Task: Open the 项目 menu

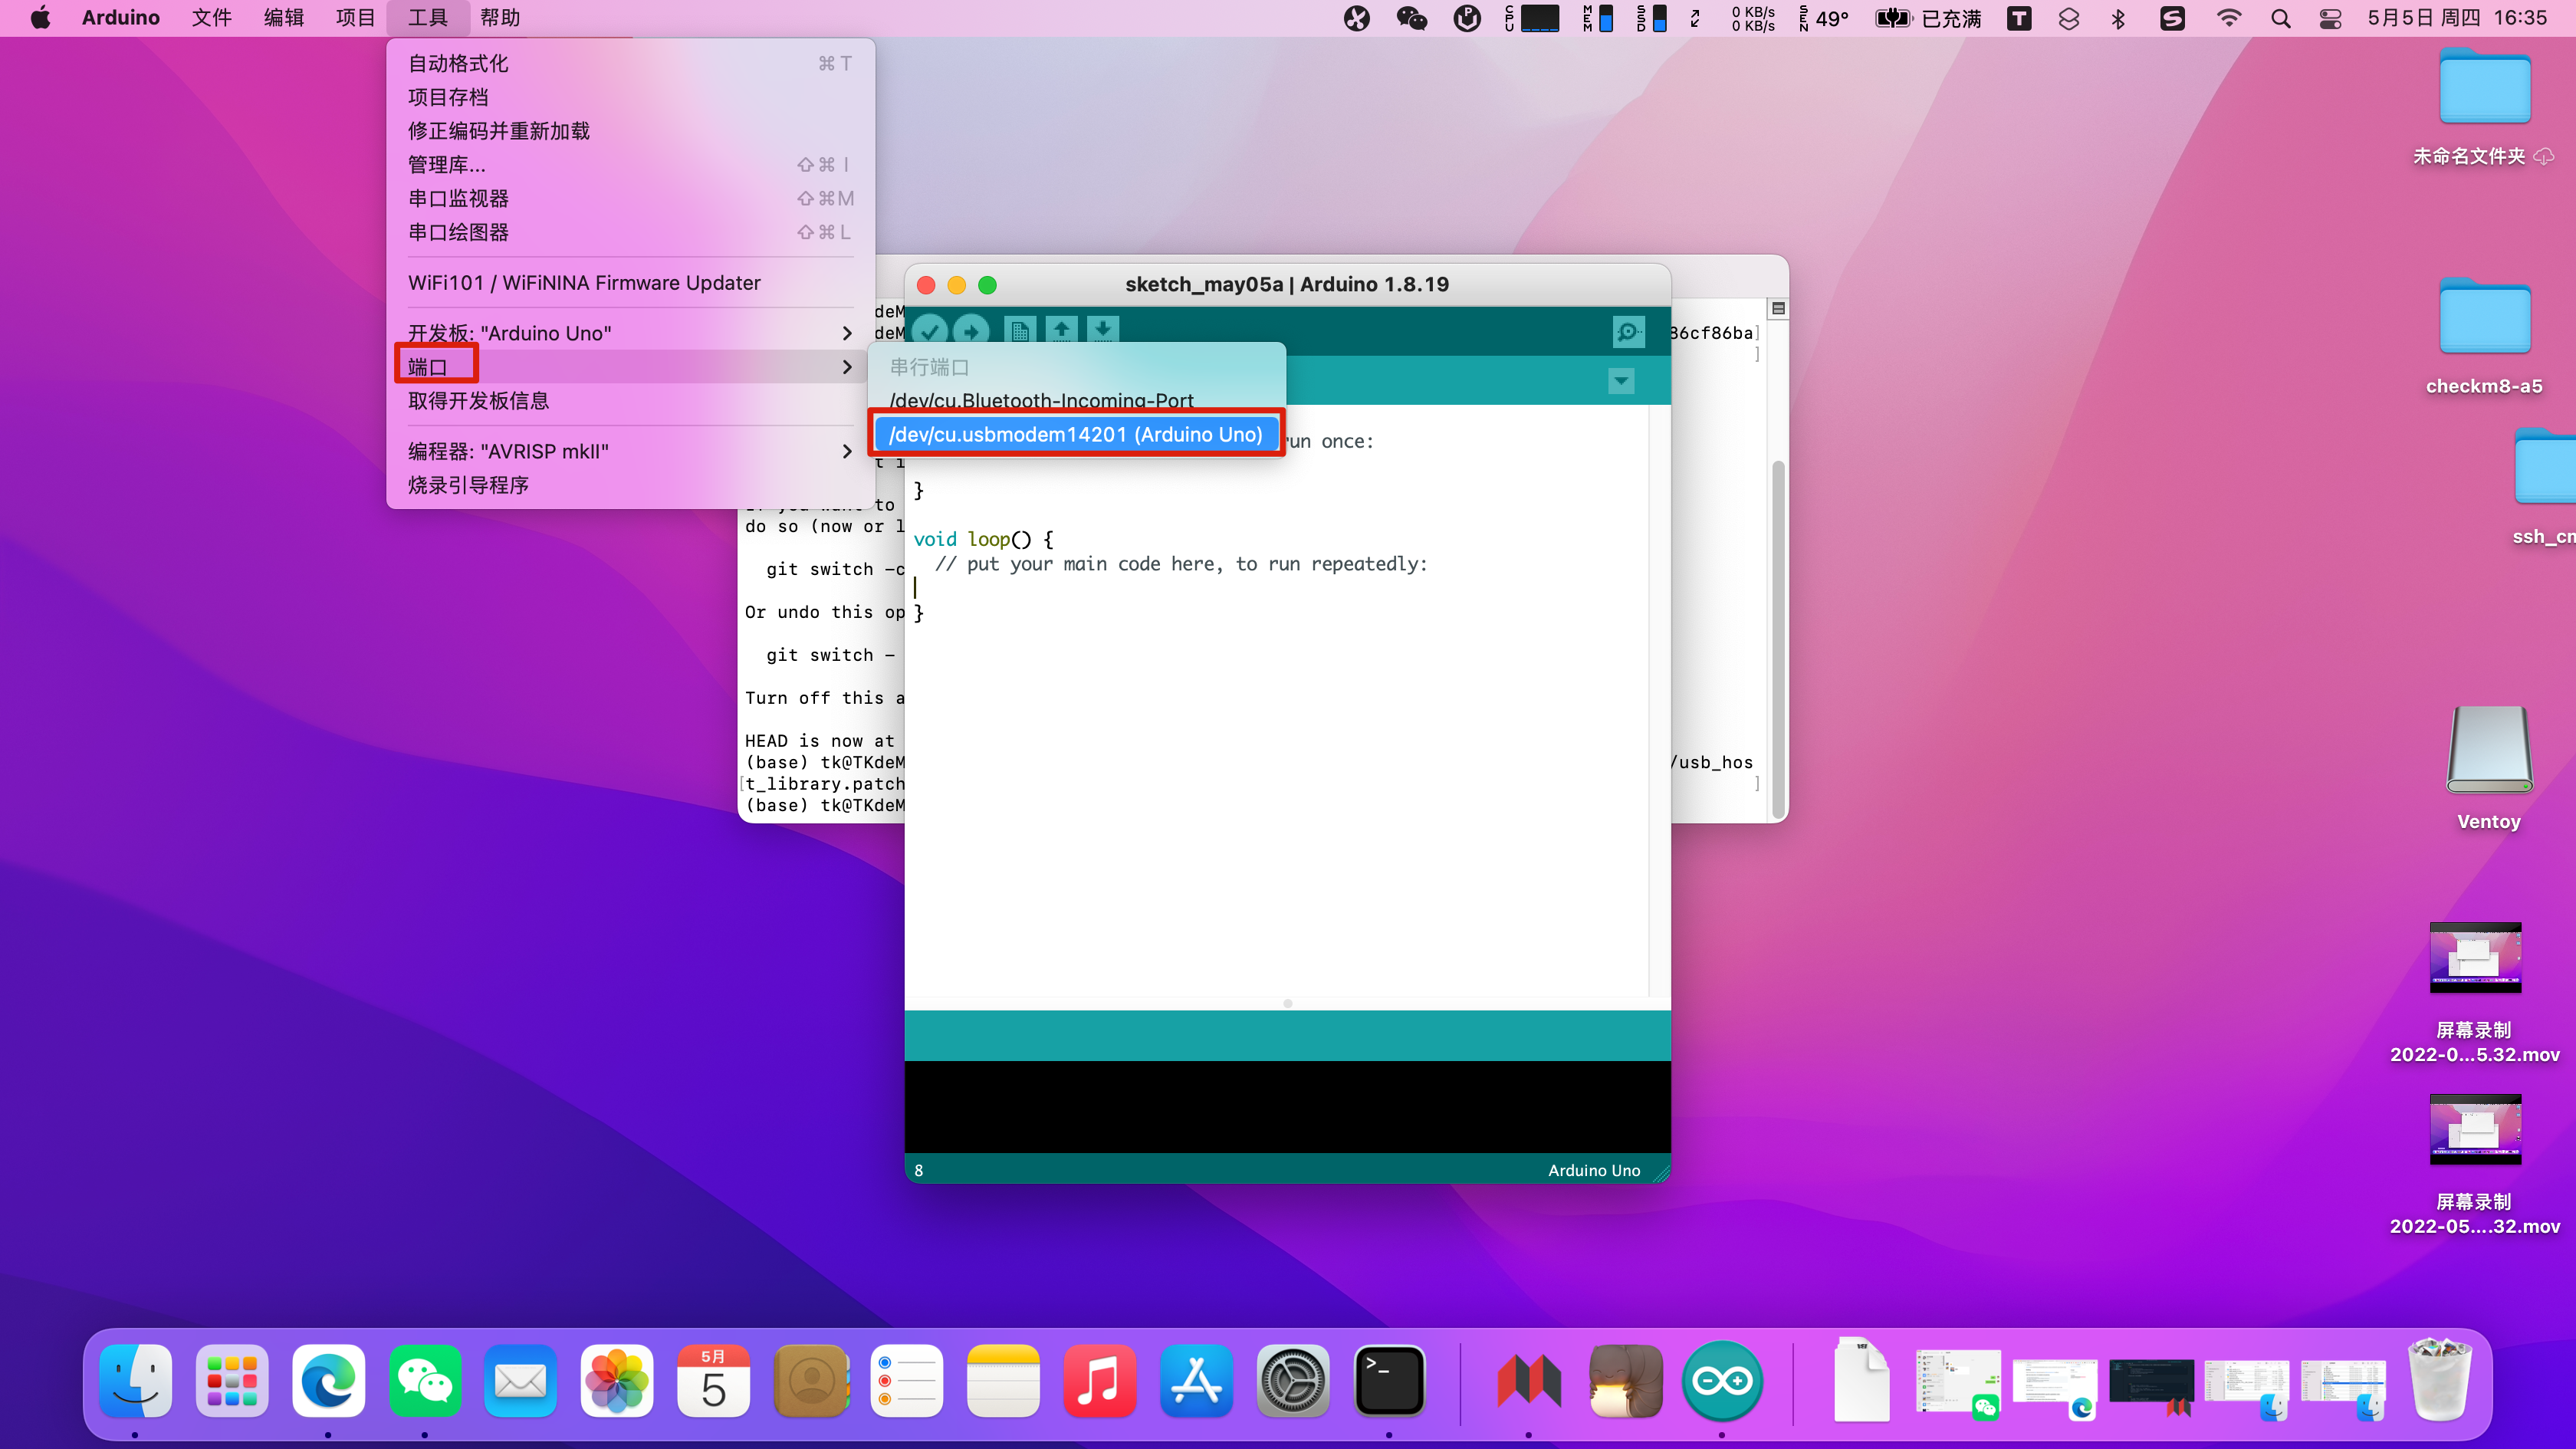Action: point(355,18)
